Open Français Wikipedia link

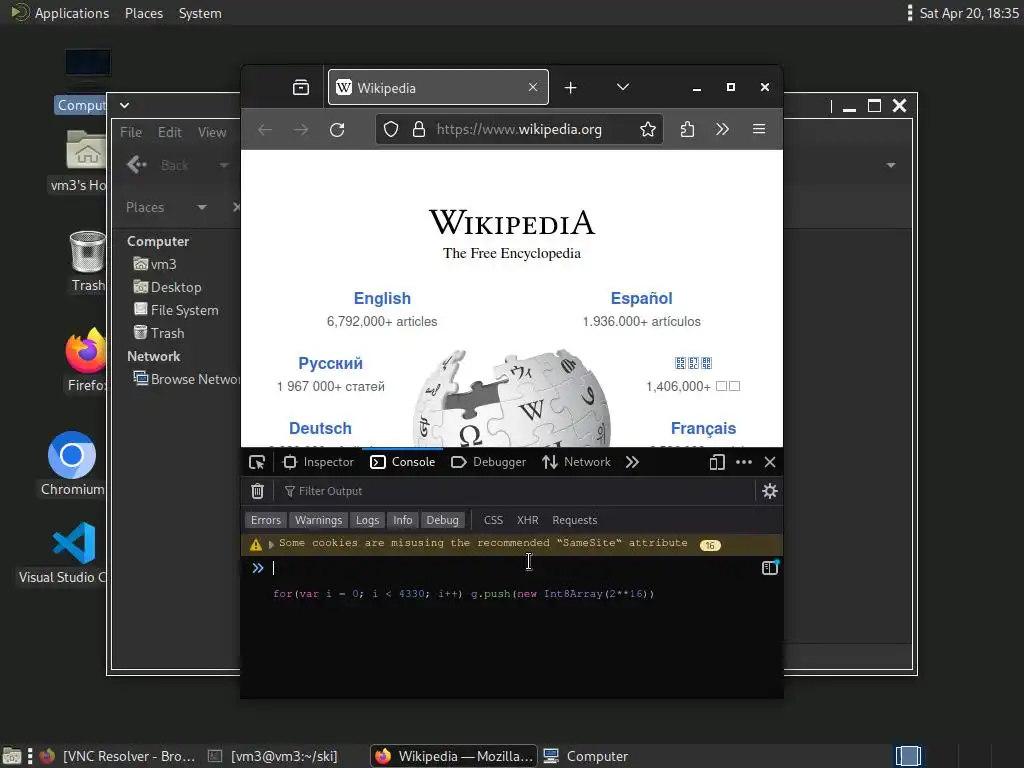[x=703, y=428]
